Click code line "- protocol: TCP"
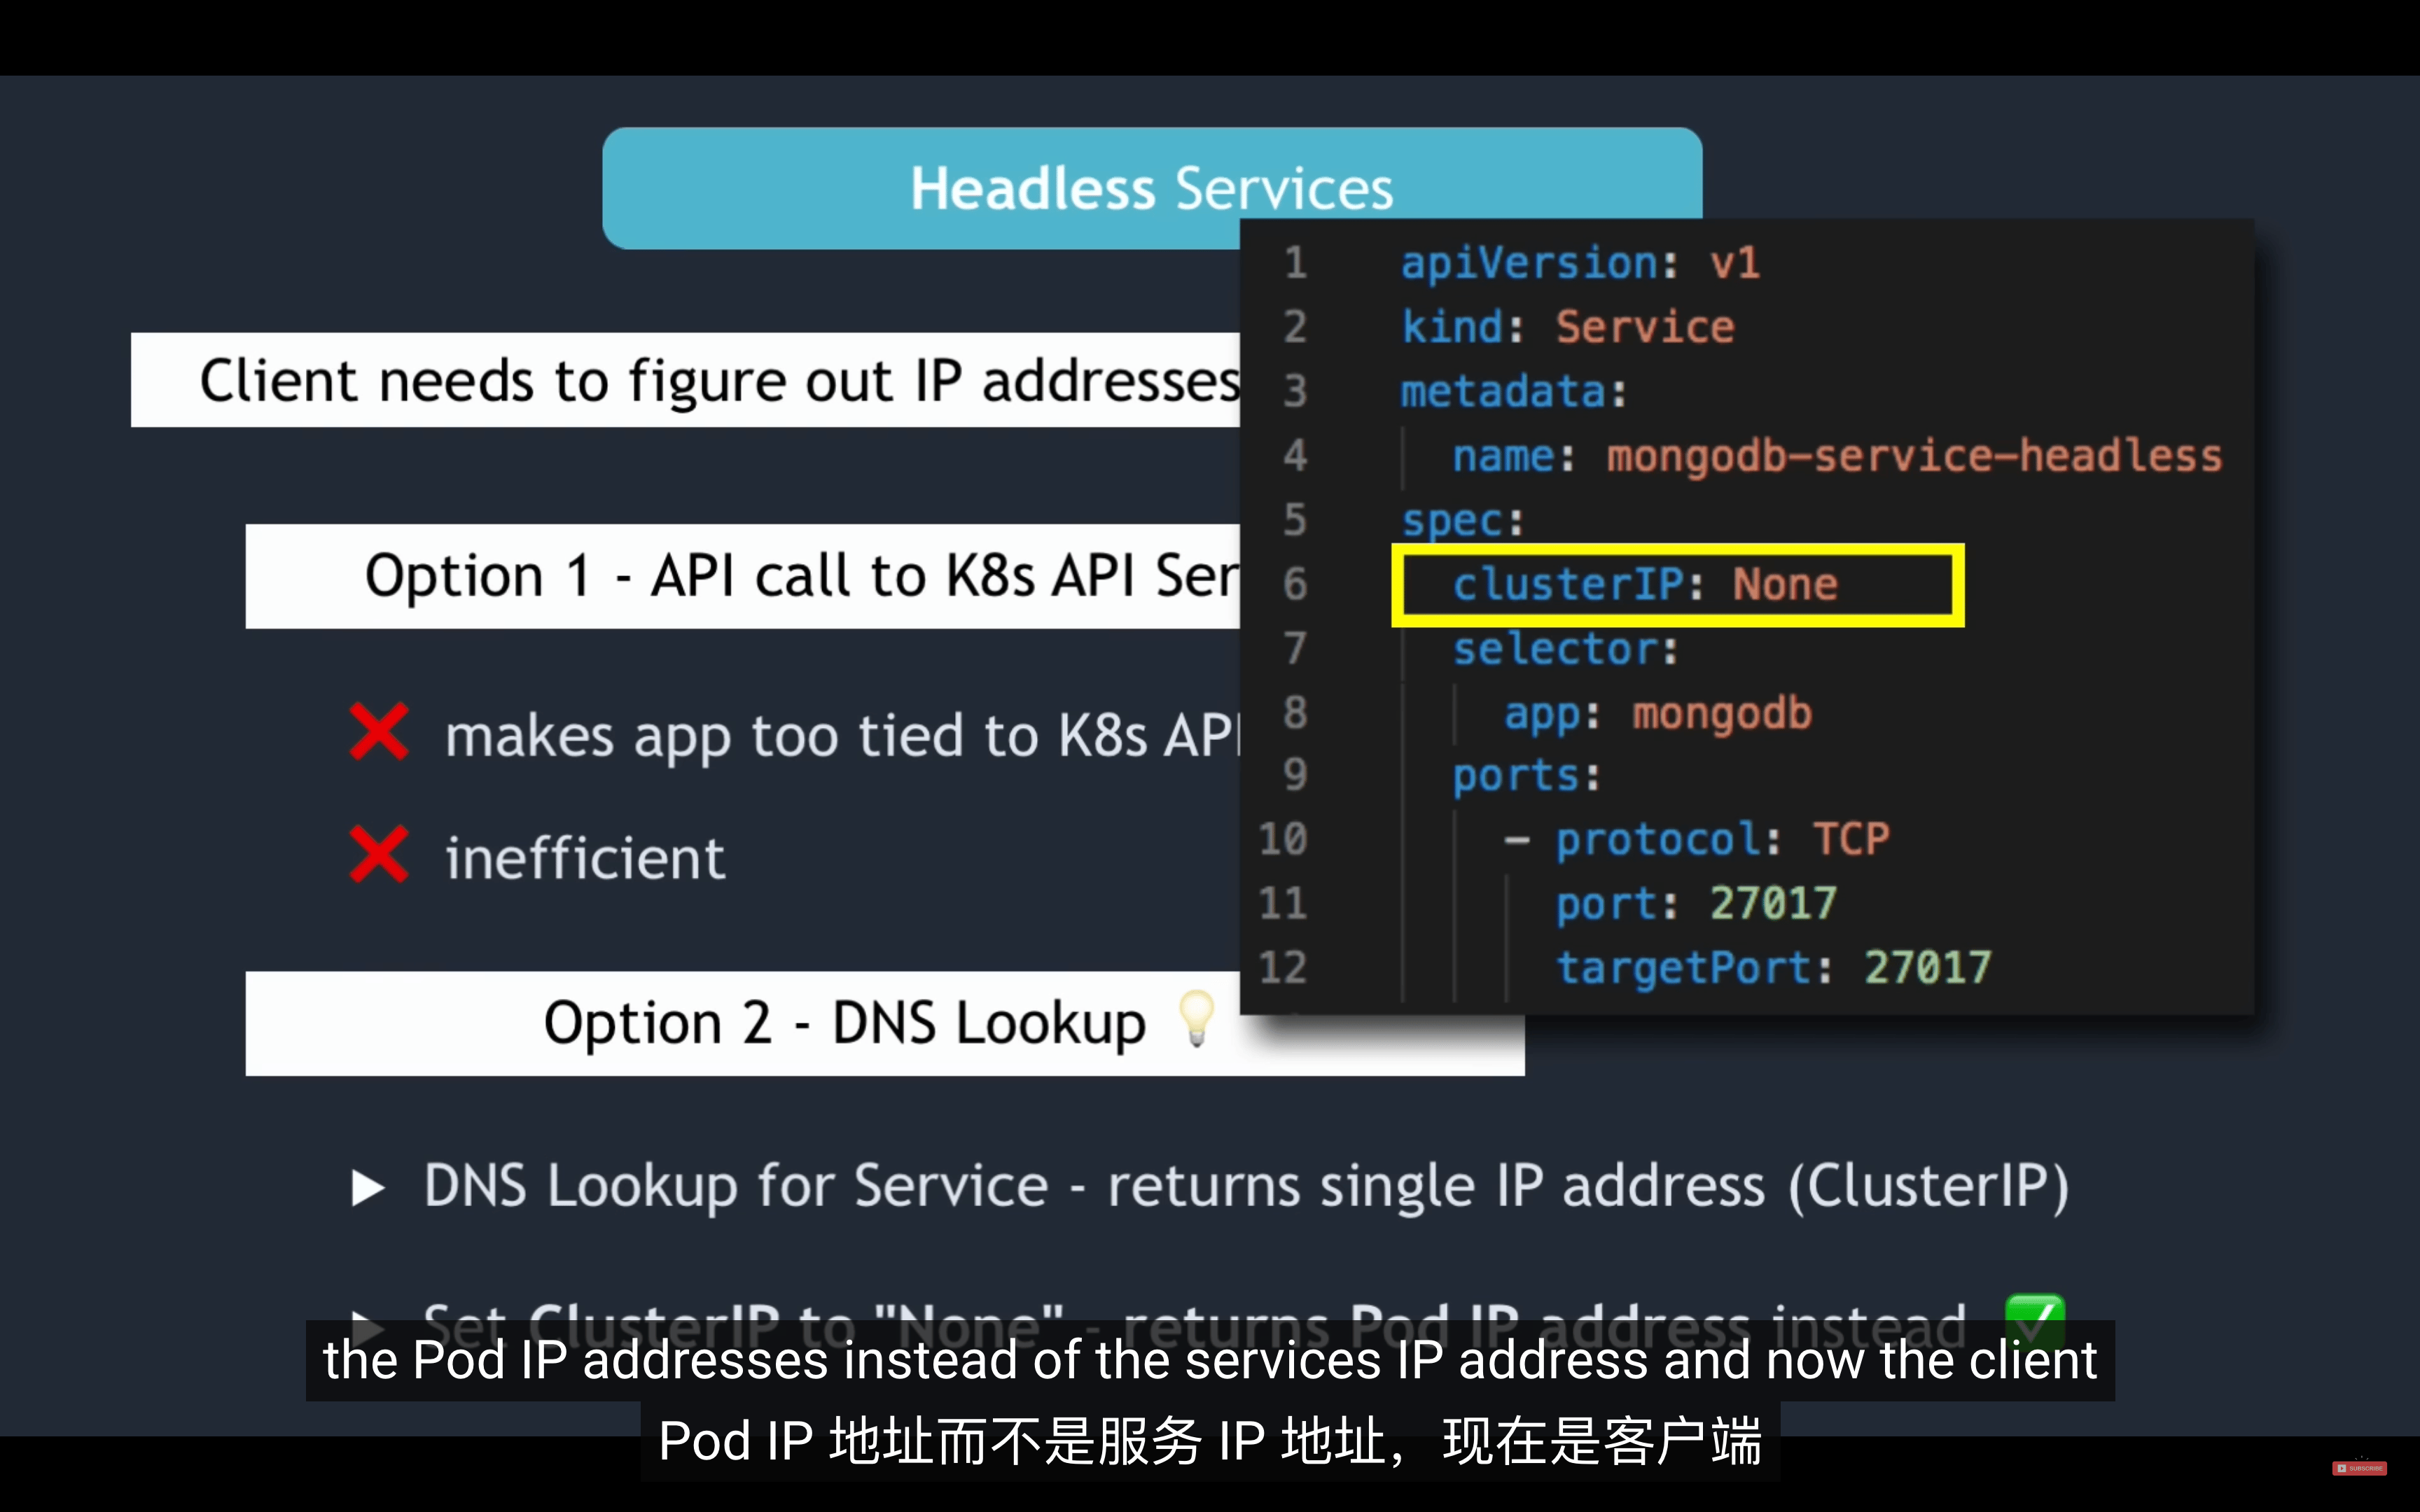 pyautogui.click(x=1697, y=839)
